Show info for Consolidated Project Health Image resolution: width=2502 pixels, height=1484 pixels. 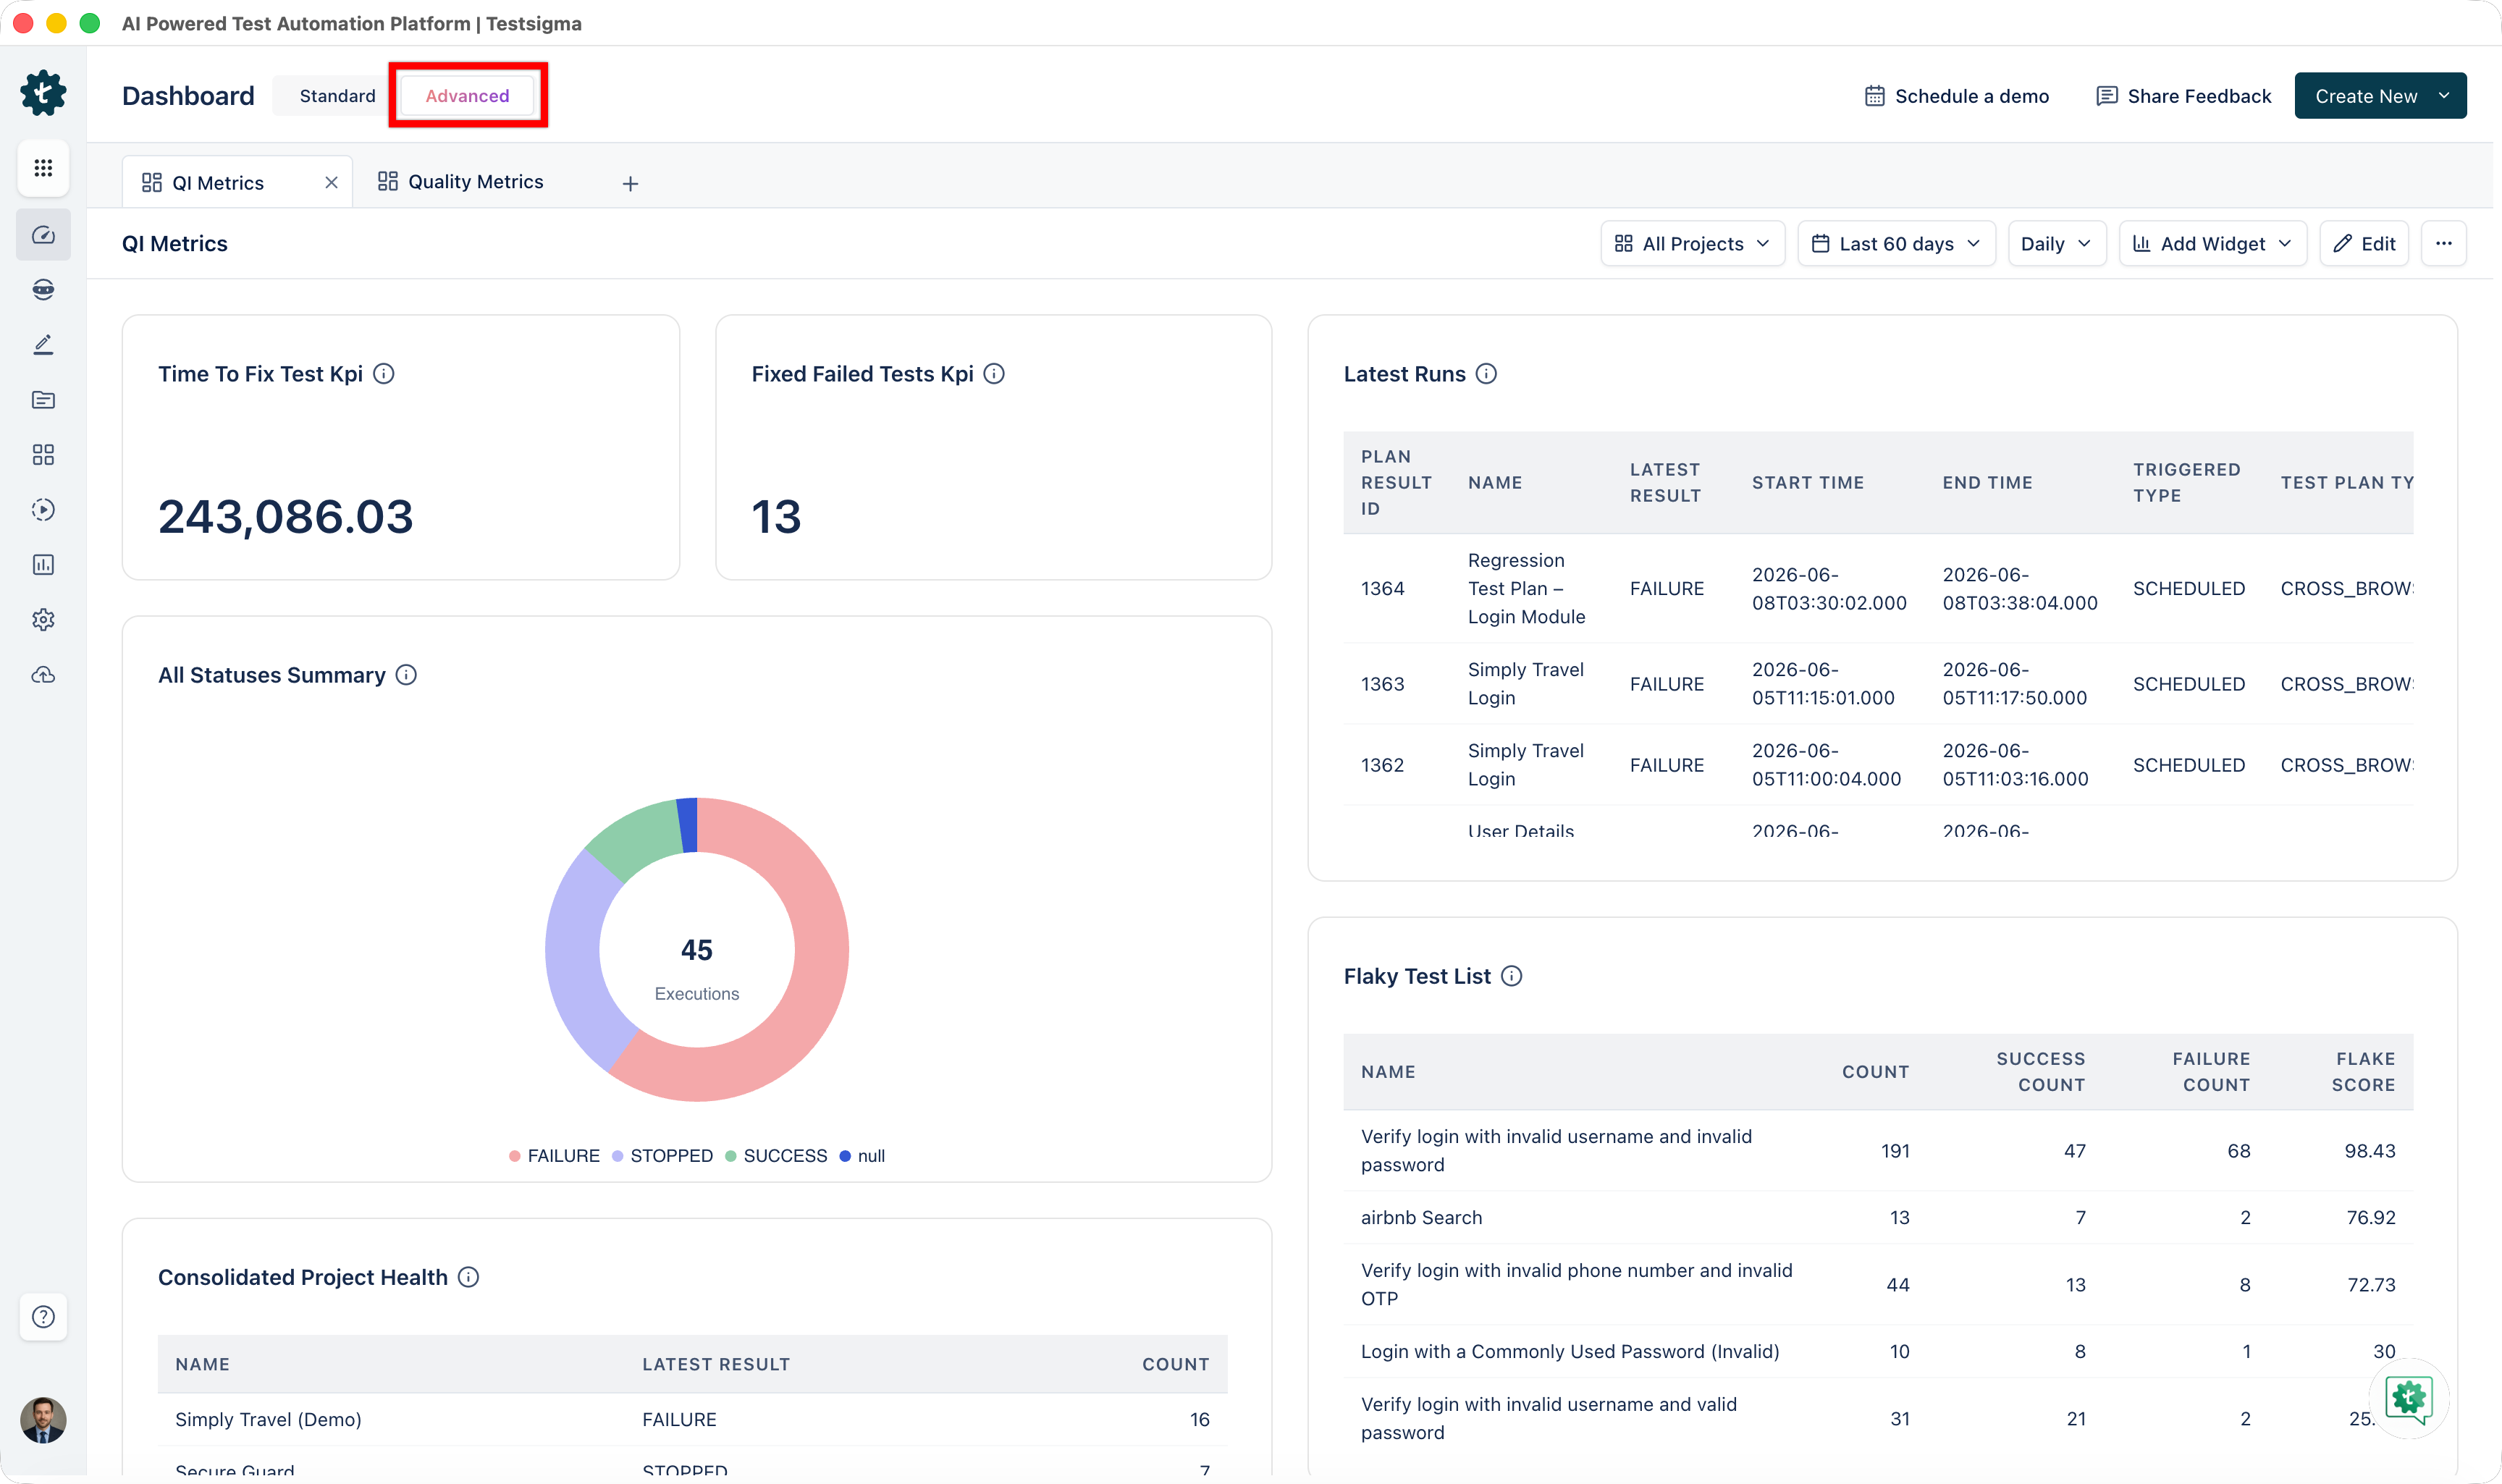[468, 1277]
